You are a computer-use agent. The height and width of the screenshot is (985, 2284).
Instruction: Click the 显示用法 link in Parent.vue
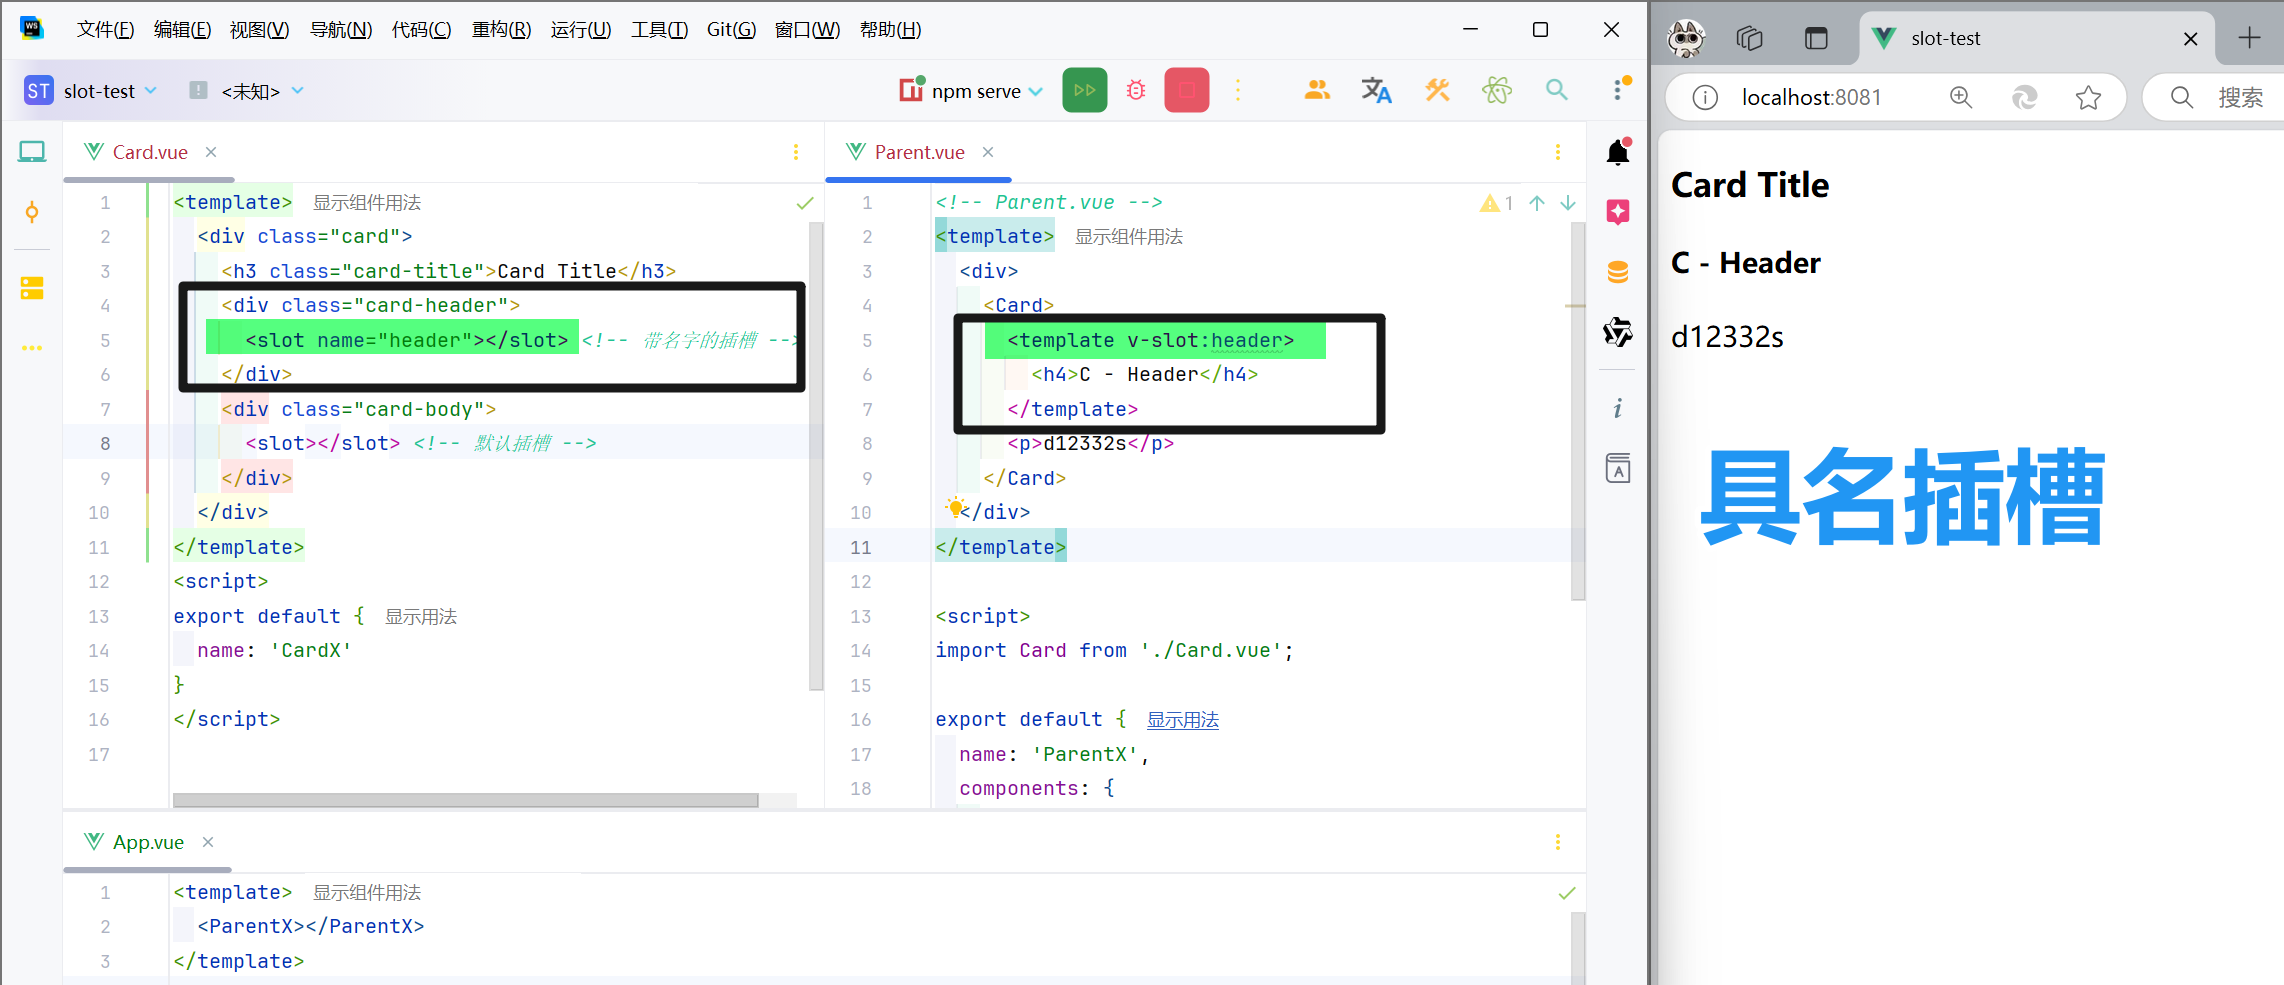[1183, 720]
